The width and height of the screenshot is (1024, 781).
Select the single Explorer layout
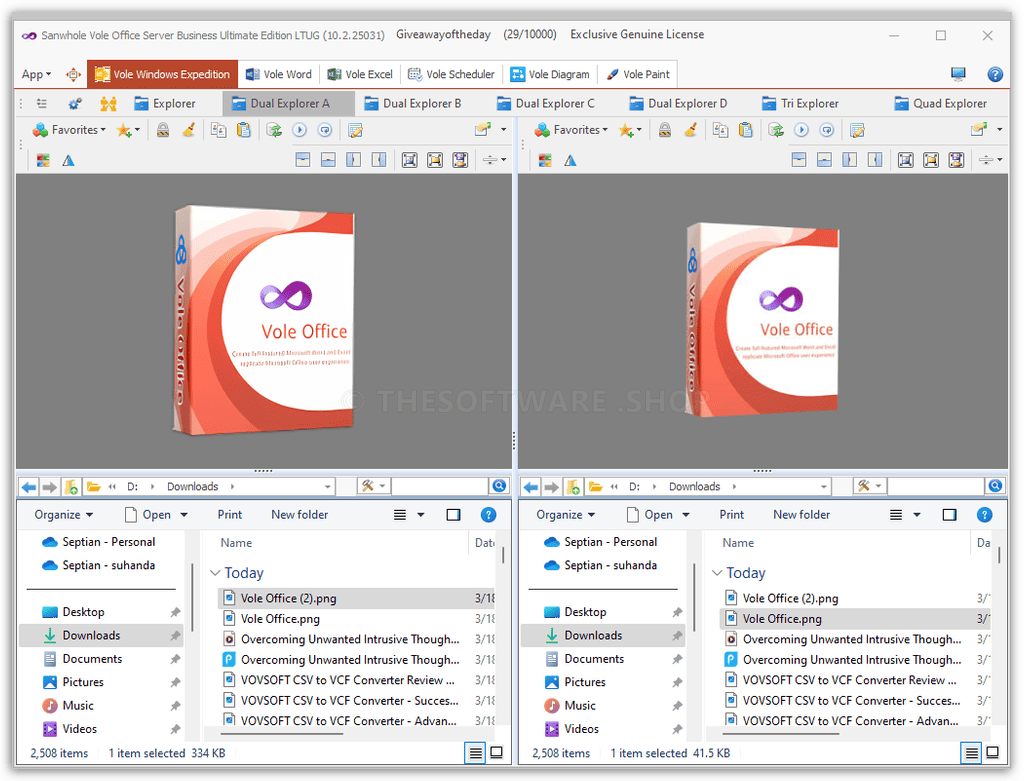[165, 103]
